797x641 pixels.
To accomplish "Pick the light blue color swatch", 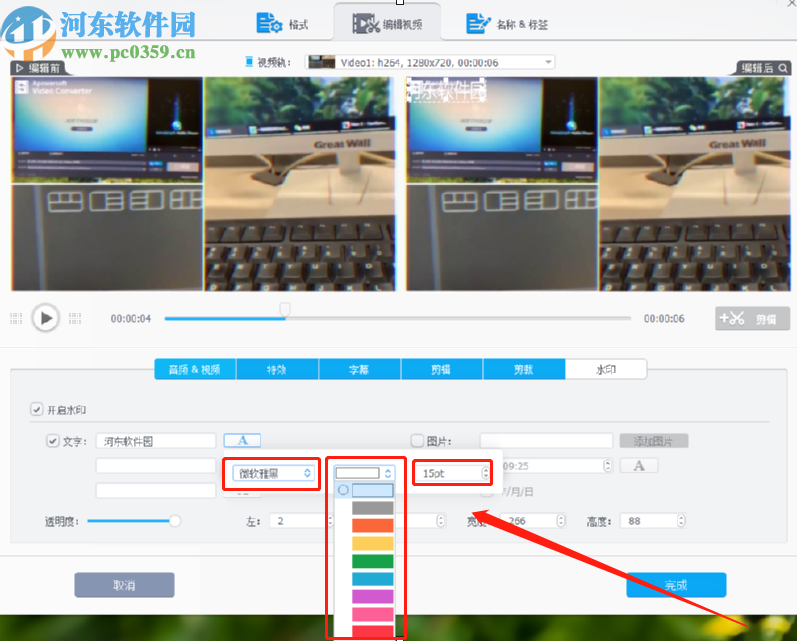I will 373,490.
